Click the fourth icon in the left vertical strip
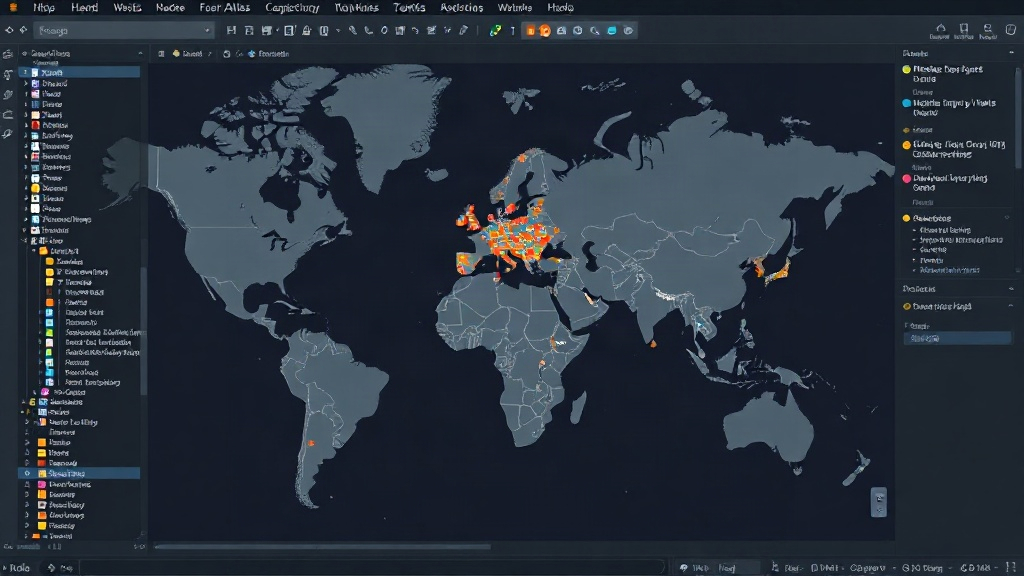Image resolution: width=1024 pixels, height=576 pixels. pos(8,115)
